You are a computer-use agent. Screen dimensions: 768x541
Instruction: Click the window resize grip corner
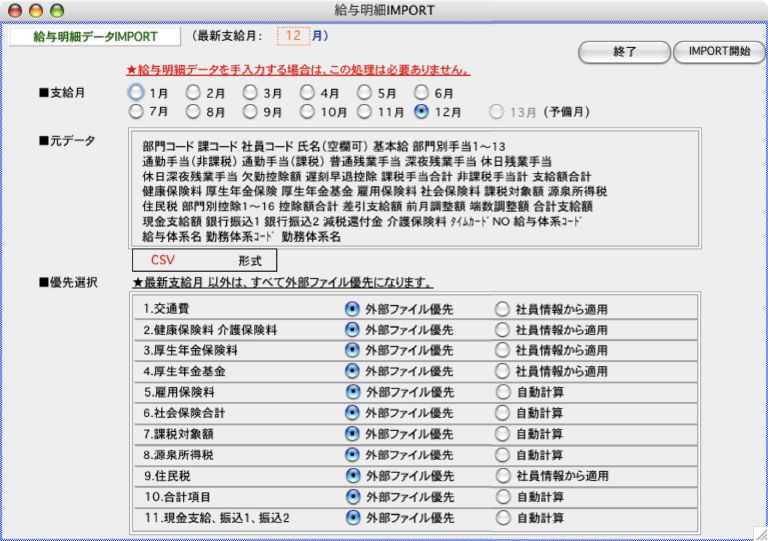pos(759,533)
